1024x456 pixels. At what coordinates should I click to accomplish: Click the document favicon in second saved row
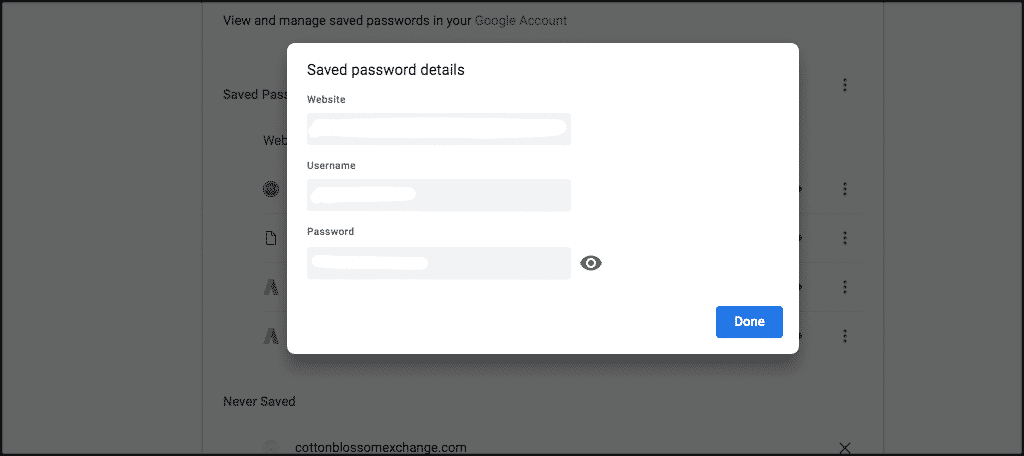pos(270,238)
